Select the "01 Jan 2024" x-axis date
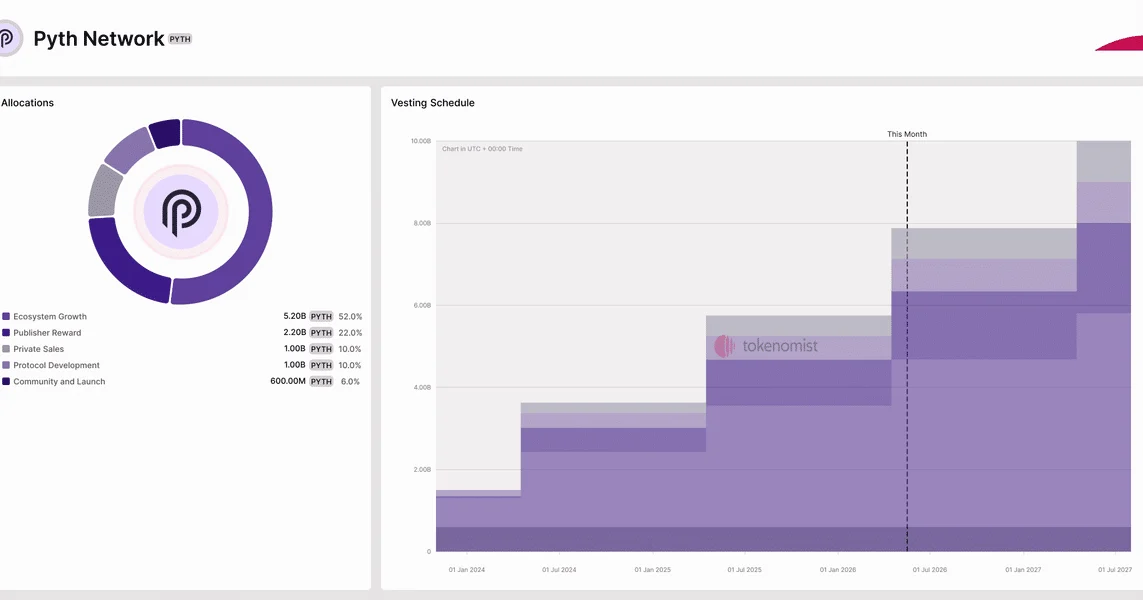 pyautogui.click(x=467, y=569)
